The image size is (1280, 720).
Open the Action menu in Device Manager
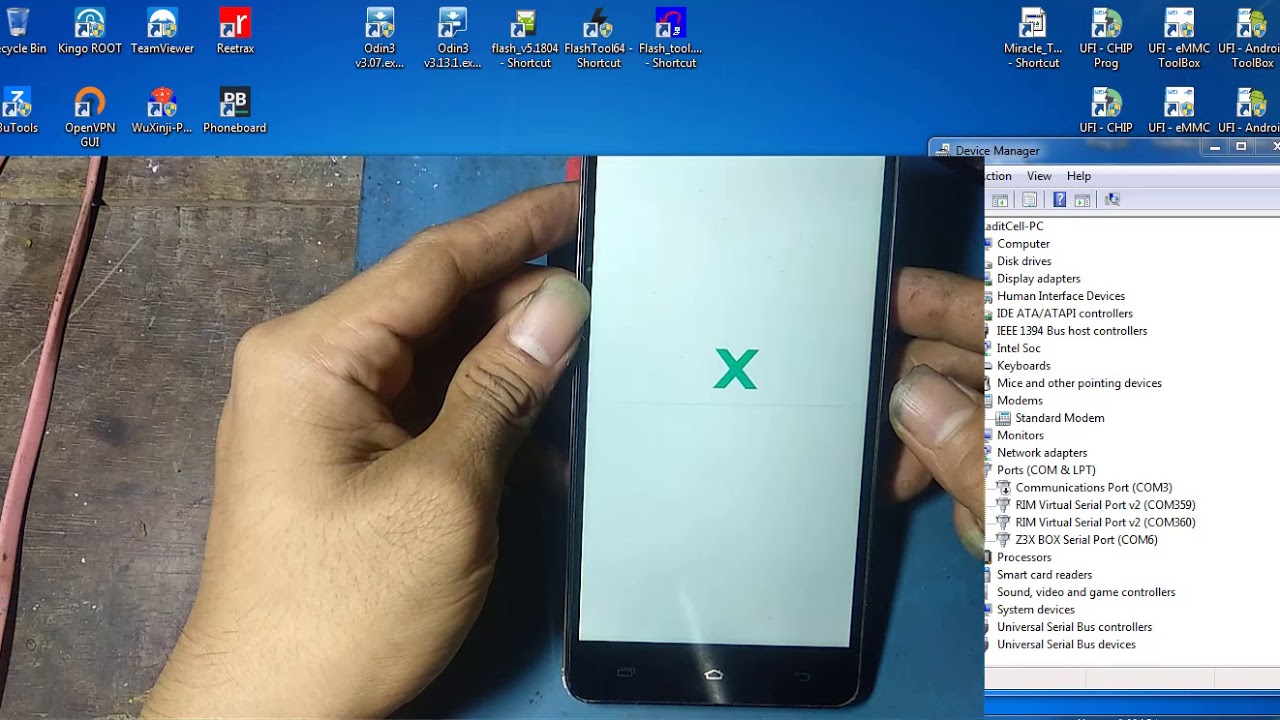click(x=998, y=176)
